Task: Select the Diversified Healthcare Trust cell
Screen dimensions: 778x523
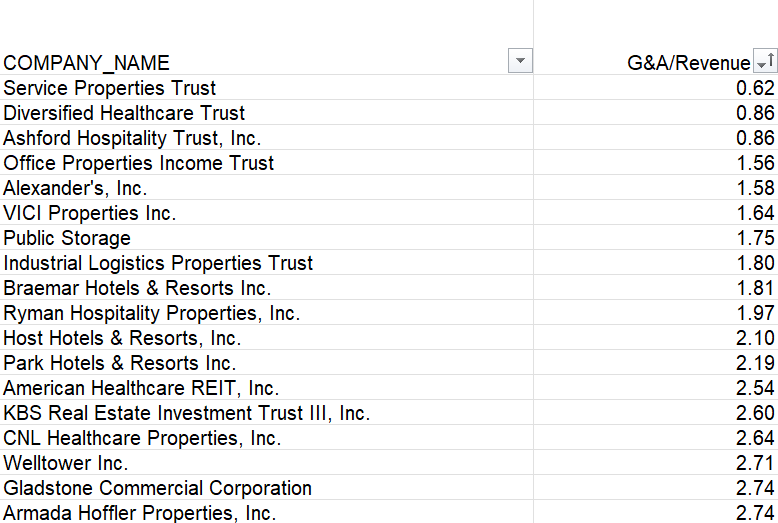Action: (124, 113)
